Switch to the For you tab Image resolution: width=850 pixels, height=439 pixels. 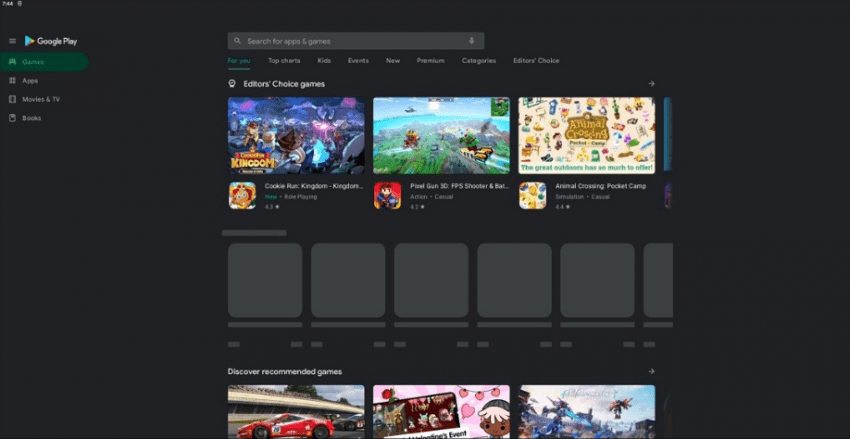tap(239, 61)
